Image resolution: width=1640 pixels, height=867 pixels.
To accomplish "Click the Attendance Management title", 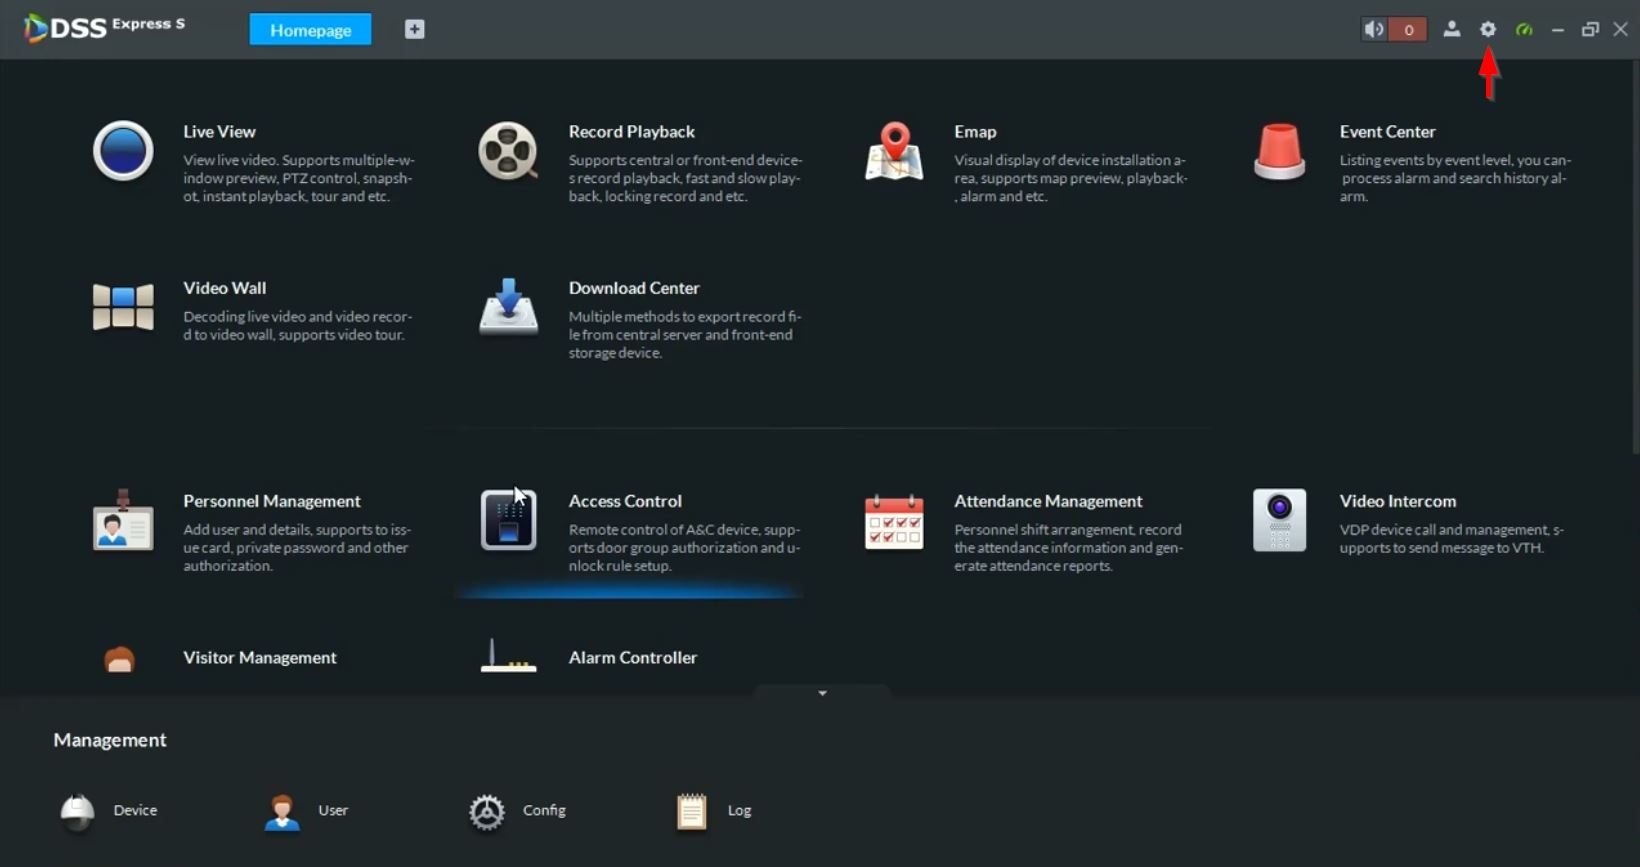I will click(1048, 500).
